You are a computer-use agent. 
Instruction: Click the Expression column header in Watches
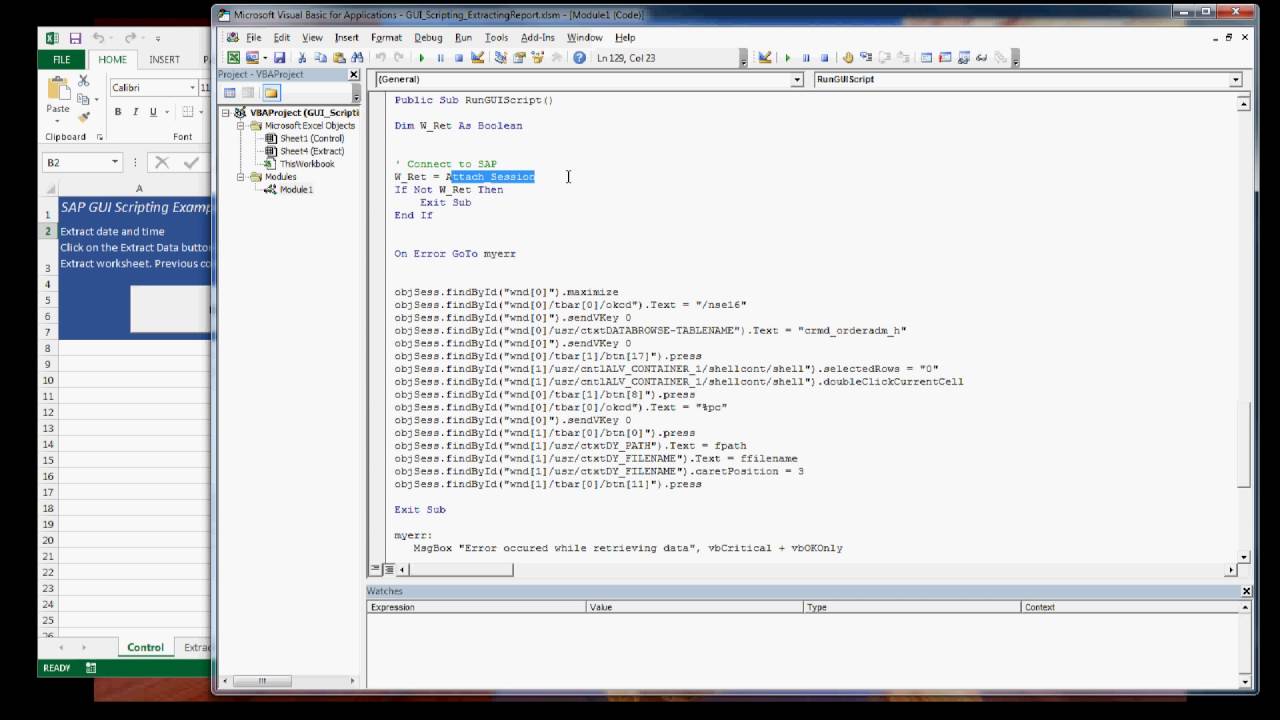(x=476, y=607)
